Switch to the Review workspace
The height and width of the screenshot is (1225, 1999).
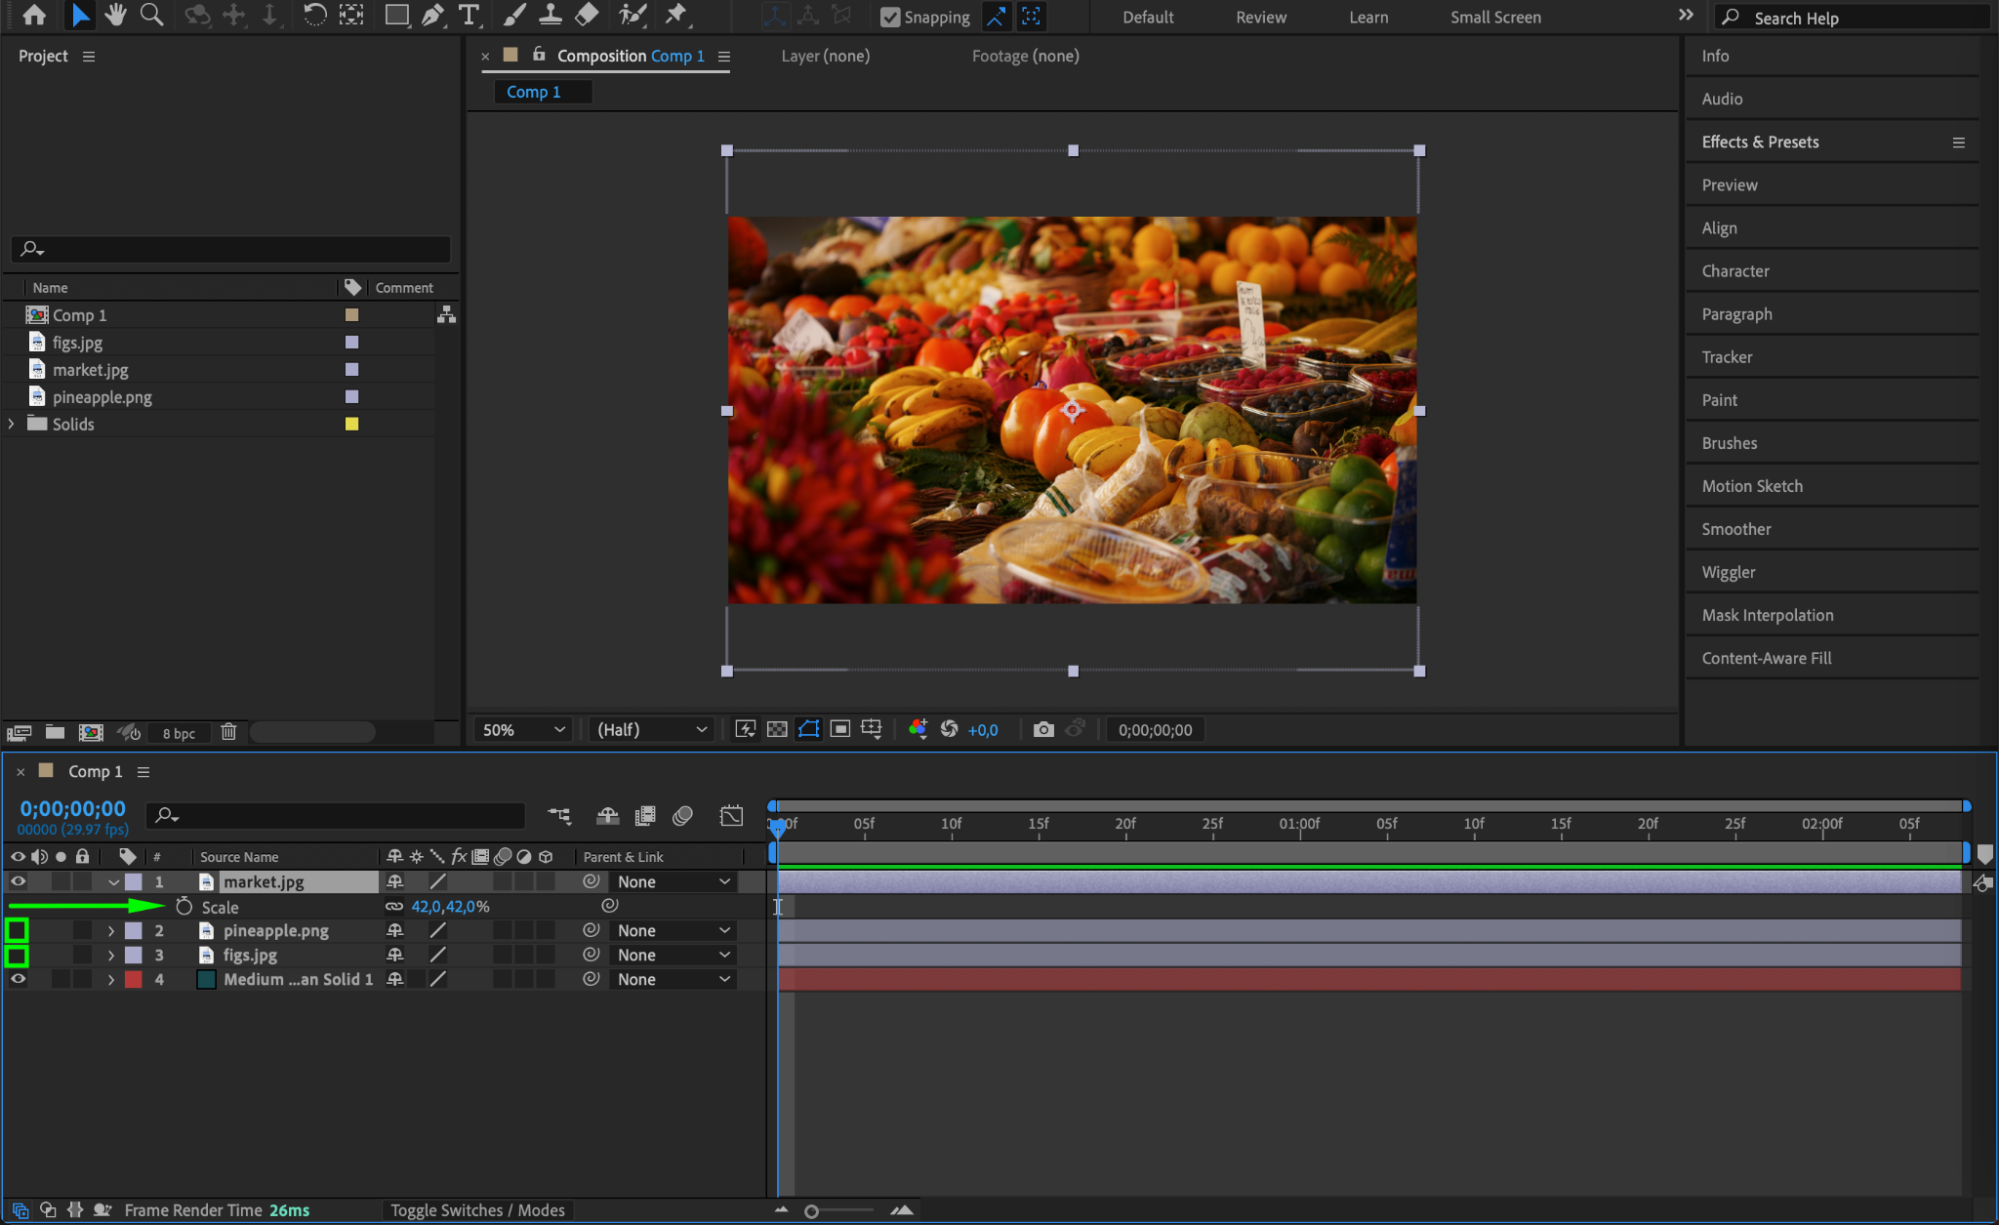click(1260, 17)
